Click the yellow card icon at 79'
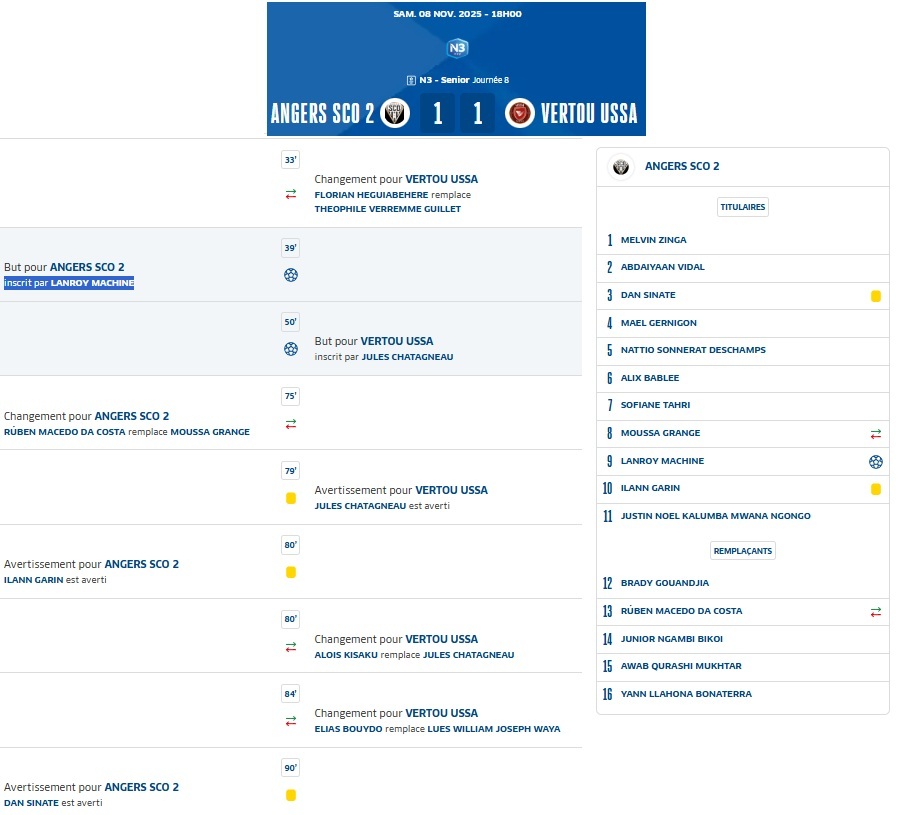Screen dimensions: 899x815 click(x=291, y=498)
